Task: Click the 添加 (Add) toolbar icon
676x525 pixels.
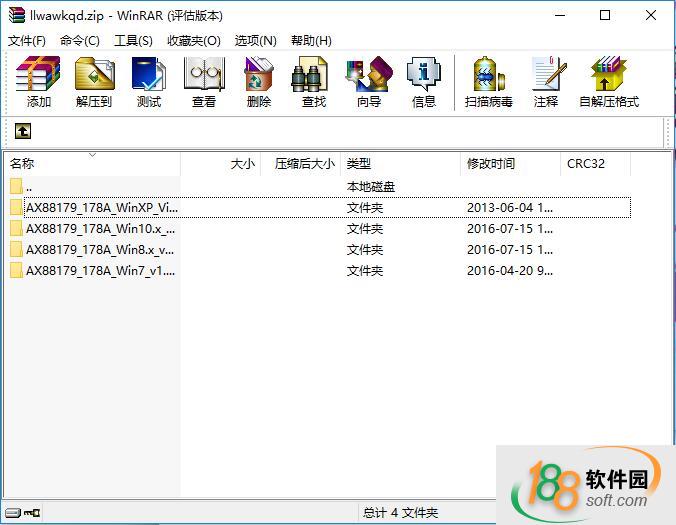Action: [39, 82]
